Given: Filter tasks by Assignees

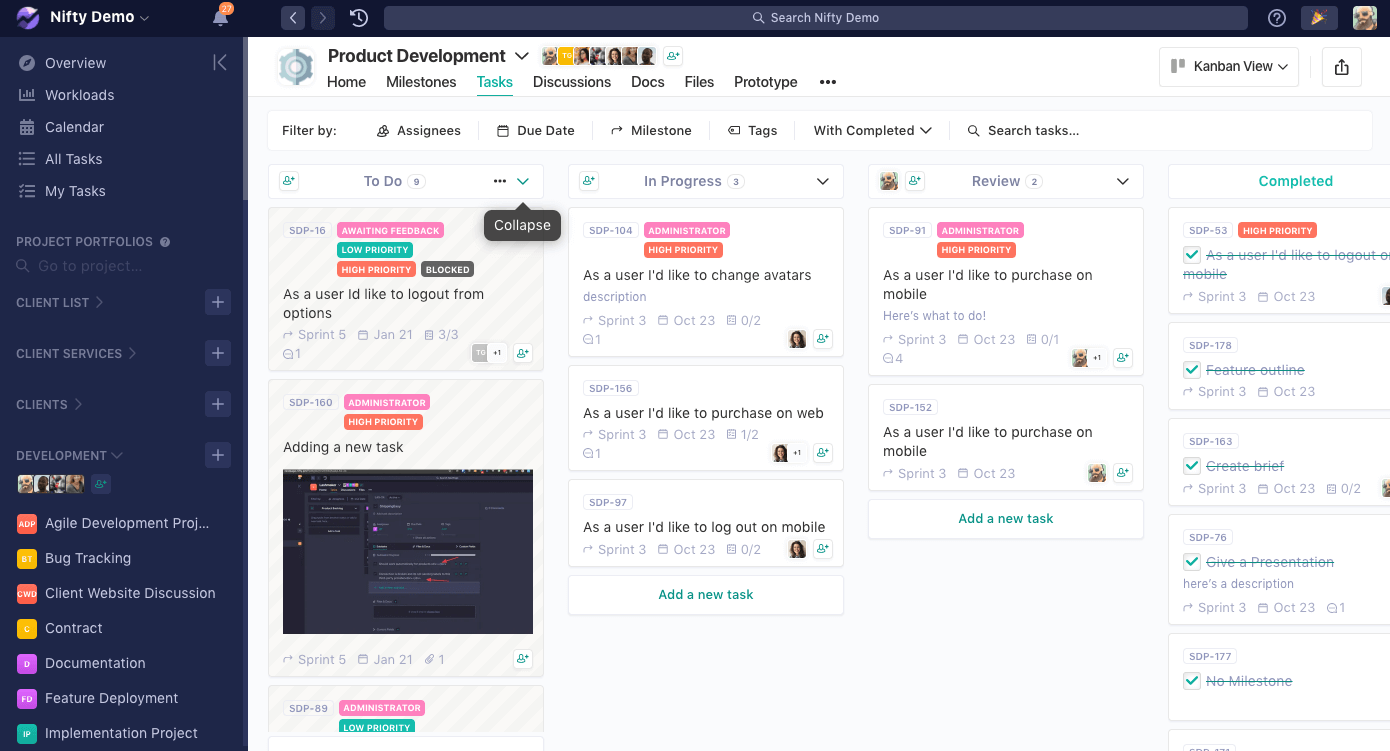Looking at the screenshot, I should tap(418, 130).
